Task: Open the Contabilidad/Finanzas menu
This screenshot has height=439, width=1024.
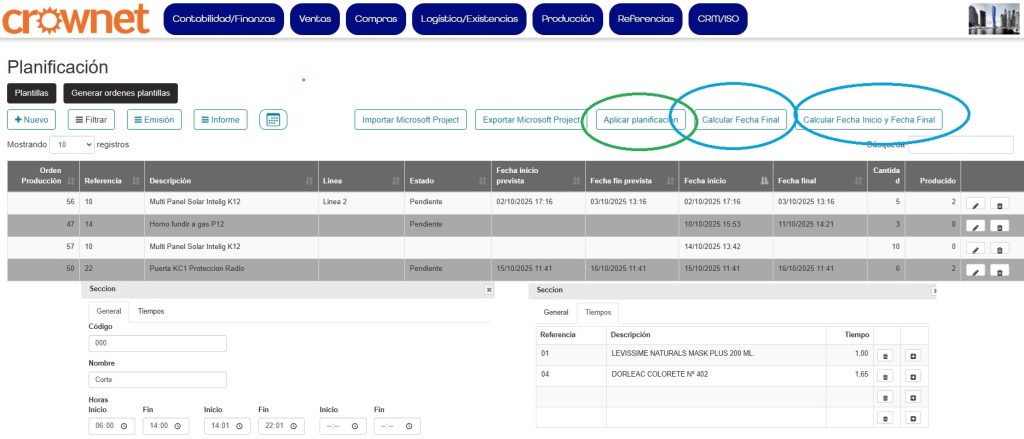Action: (x=223, y=19)
